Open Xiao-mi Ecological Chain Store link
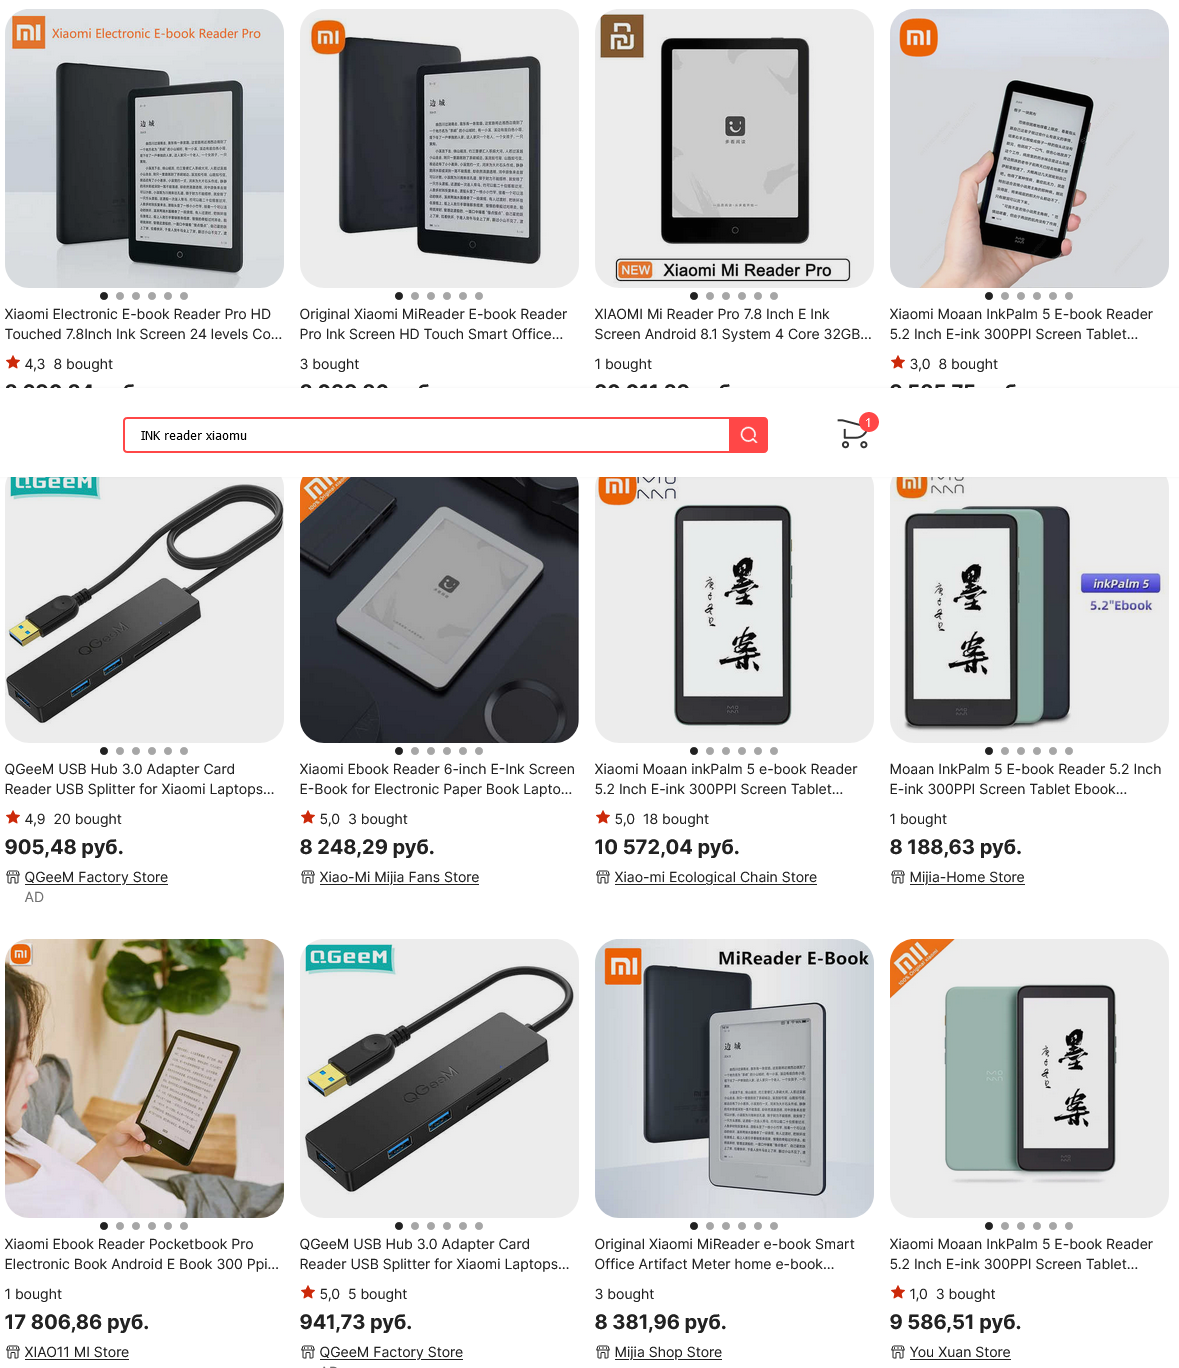 pyautogui.click(x=715, y=877)
